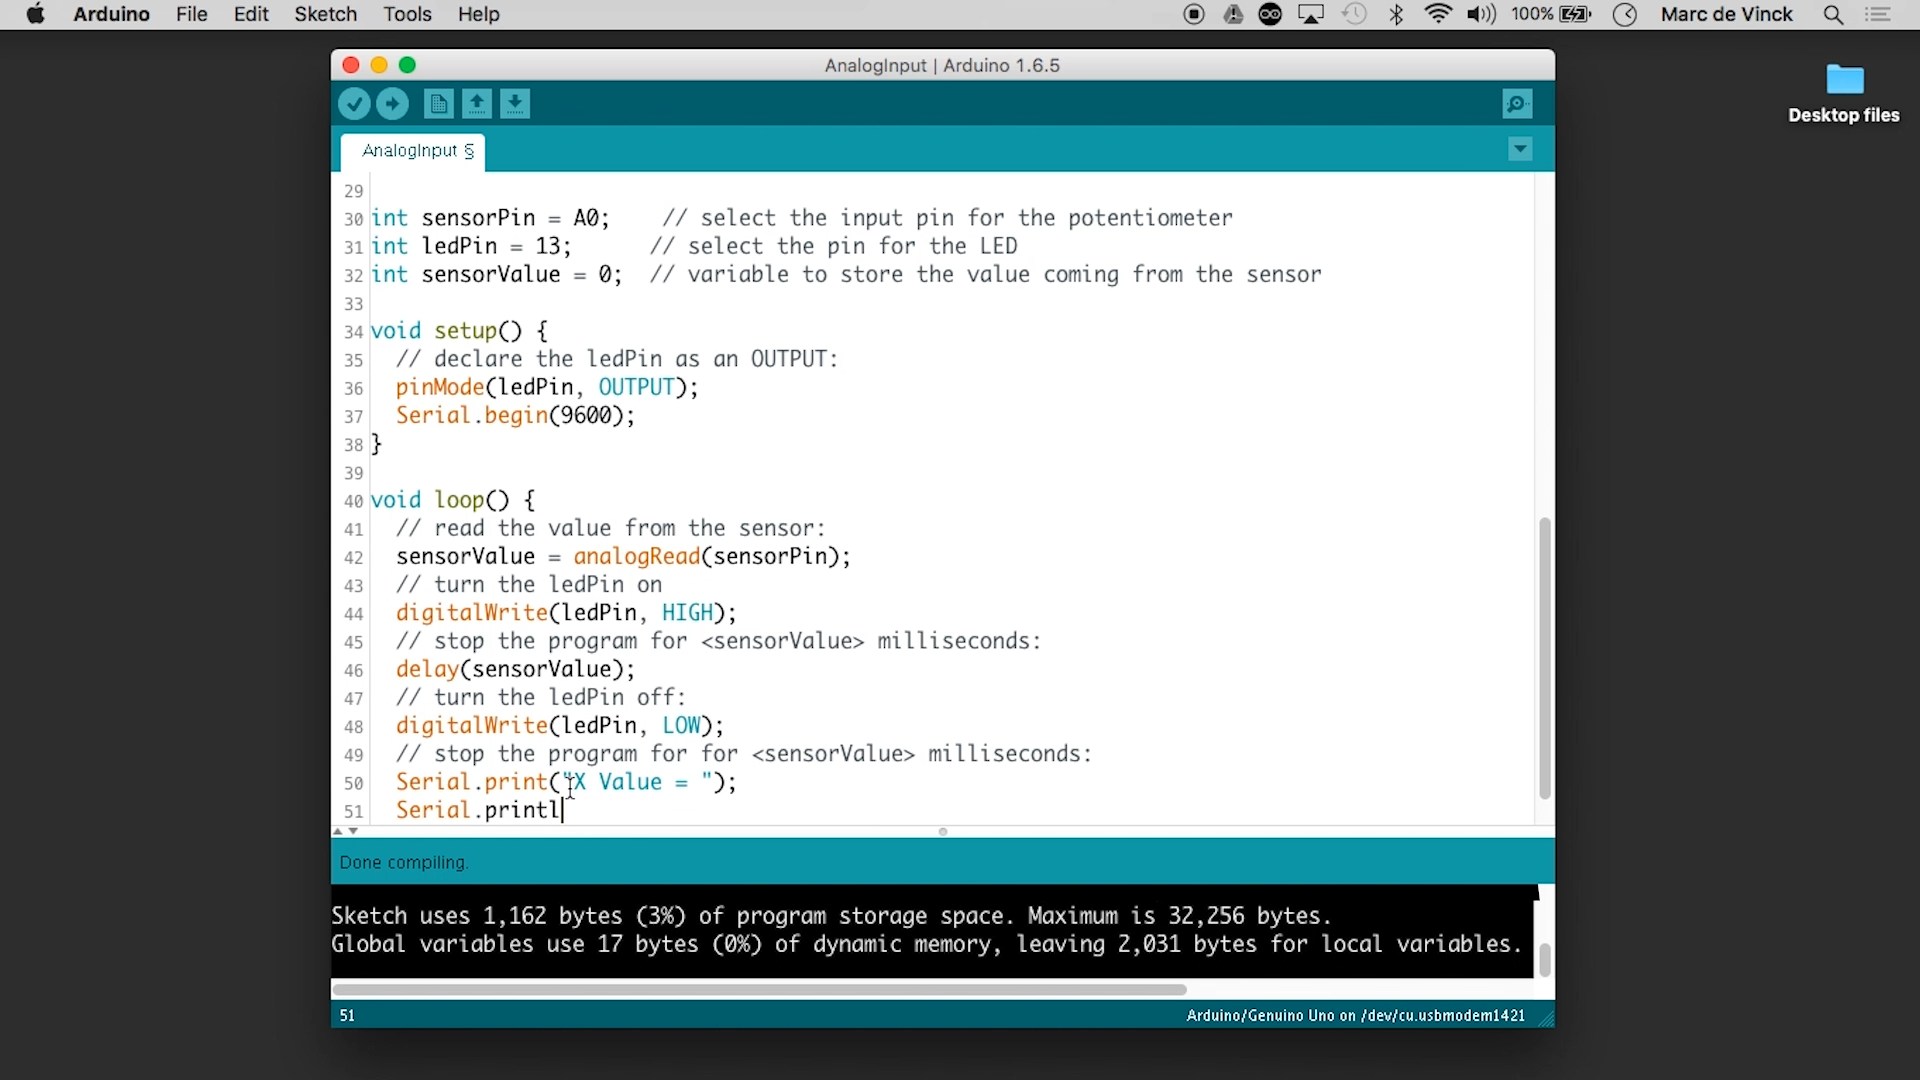Save the sketch with the Save icon

pos(515,104)
